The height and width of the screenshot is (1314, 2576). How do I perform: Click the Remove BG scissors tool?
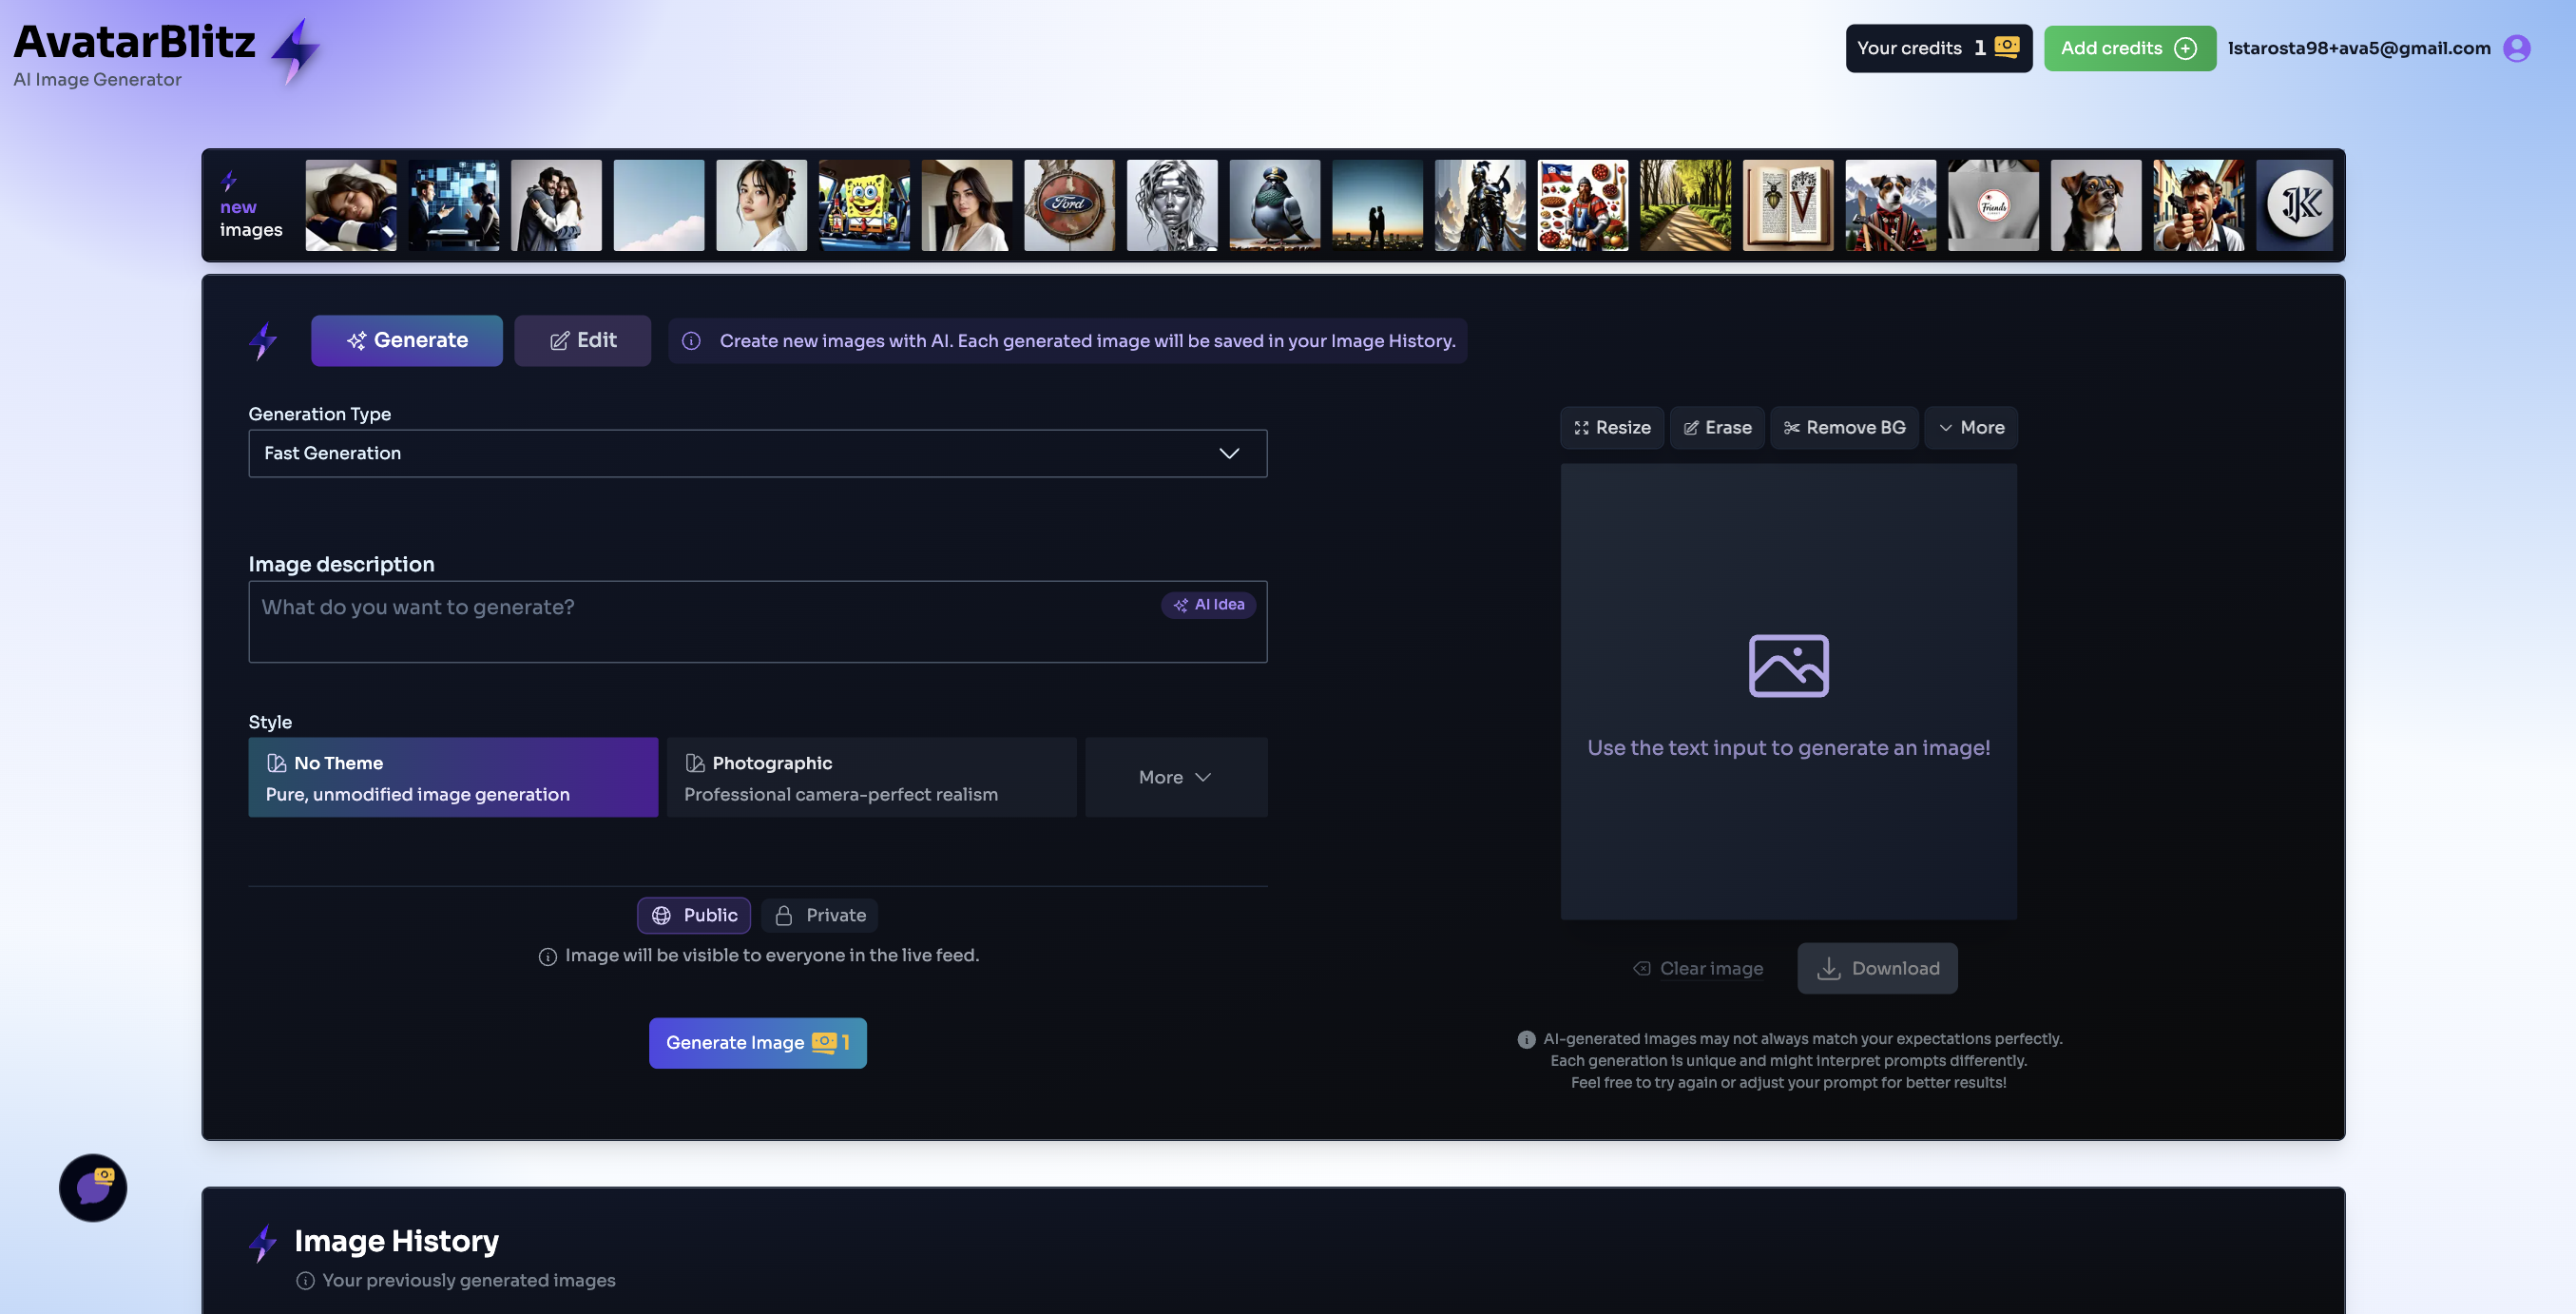[x=1843, y=427]
